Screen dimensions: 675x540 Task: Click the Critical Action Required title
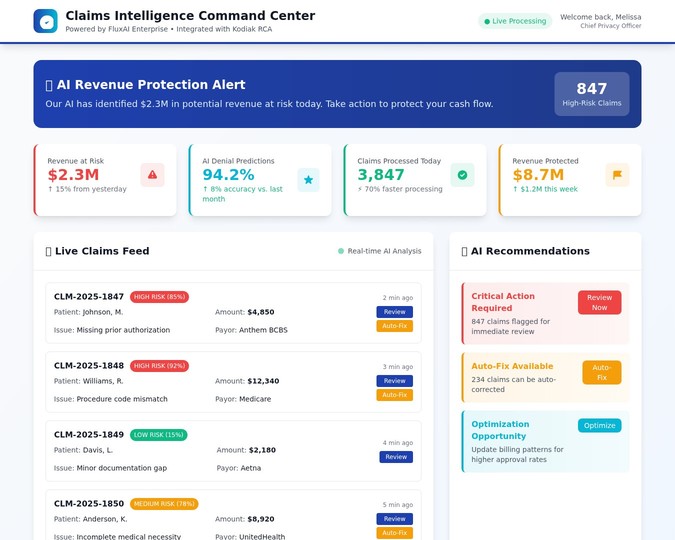click(x=503, y=302)
